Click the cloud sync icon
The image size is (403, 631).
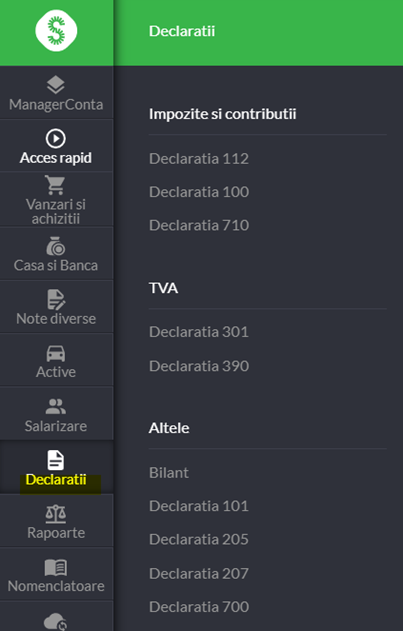(56, 621)
